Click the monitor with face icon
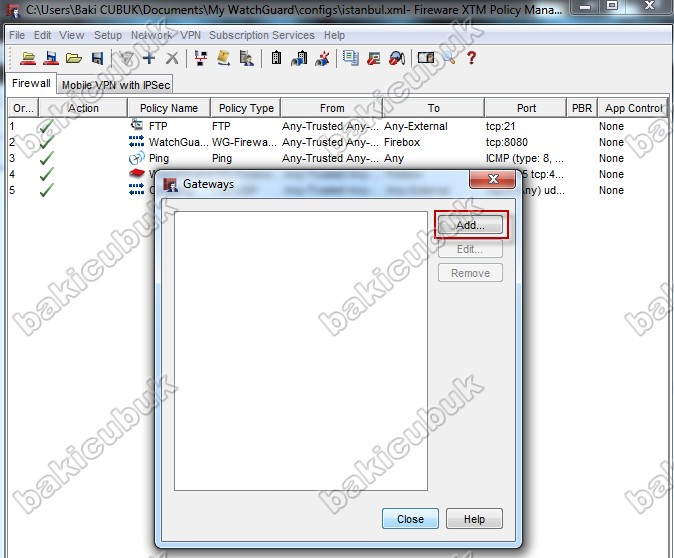The image size is (674, 558). point(426,58)
